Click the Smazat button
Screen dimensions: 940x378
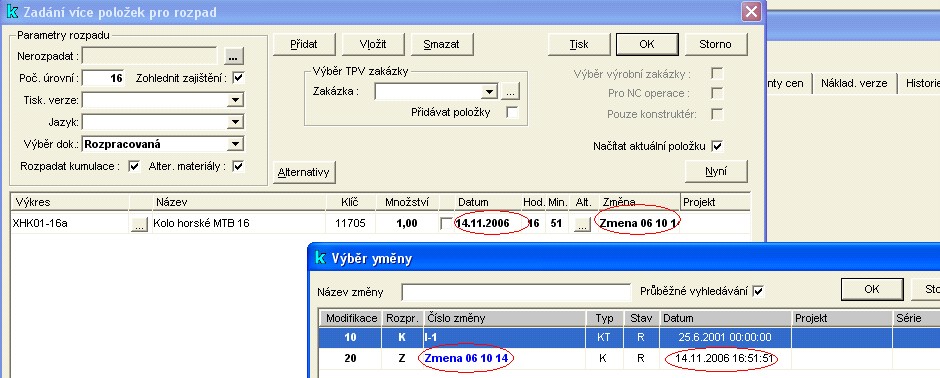pos(442,44)
